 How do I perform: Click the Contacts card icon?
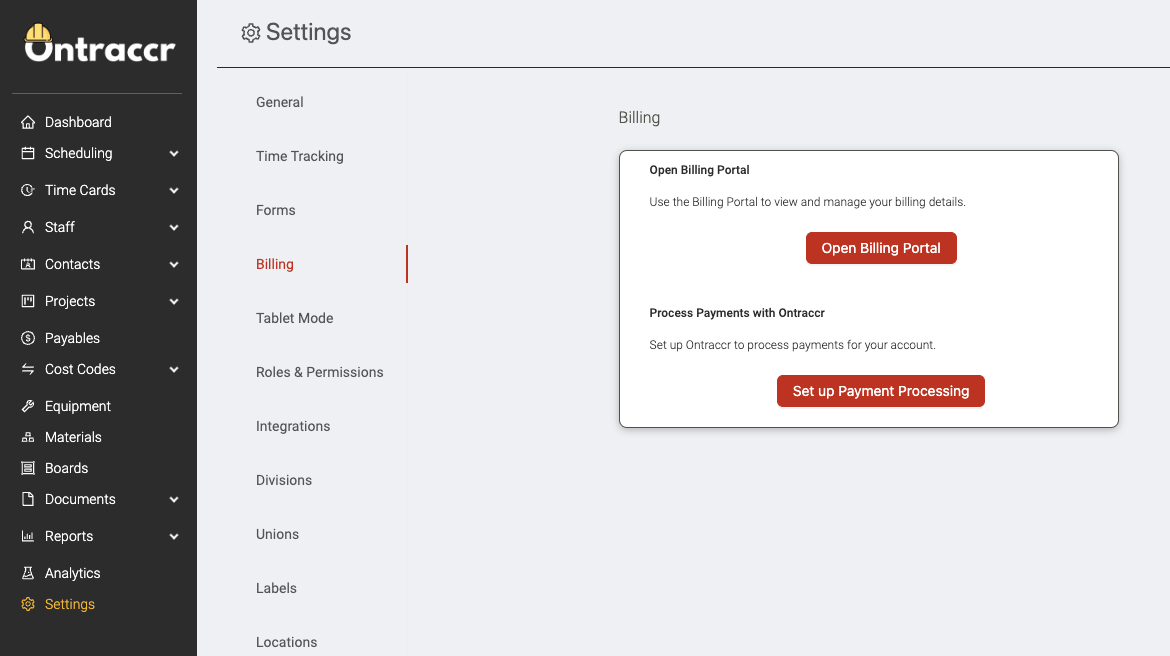[x=28, y=264]
